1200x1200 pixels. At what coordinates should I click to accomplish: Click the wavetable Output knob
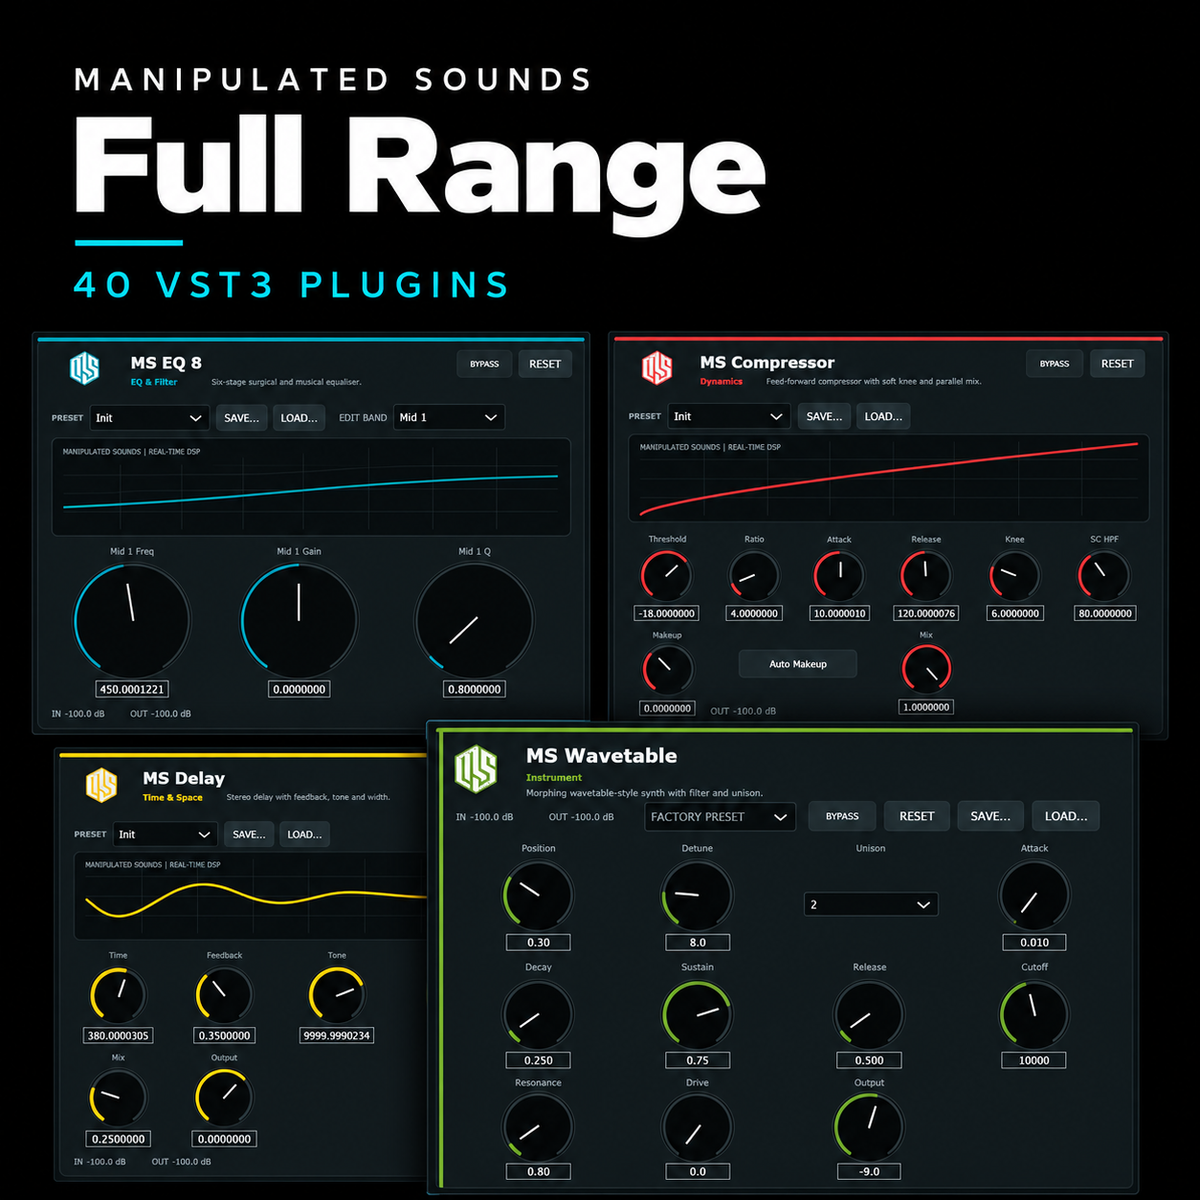pos(869,1128)
